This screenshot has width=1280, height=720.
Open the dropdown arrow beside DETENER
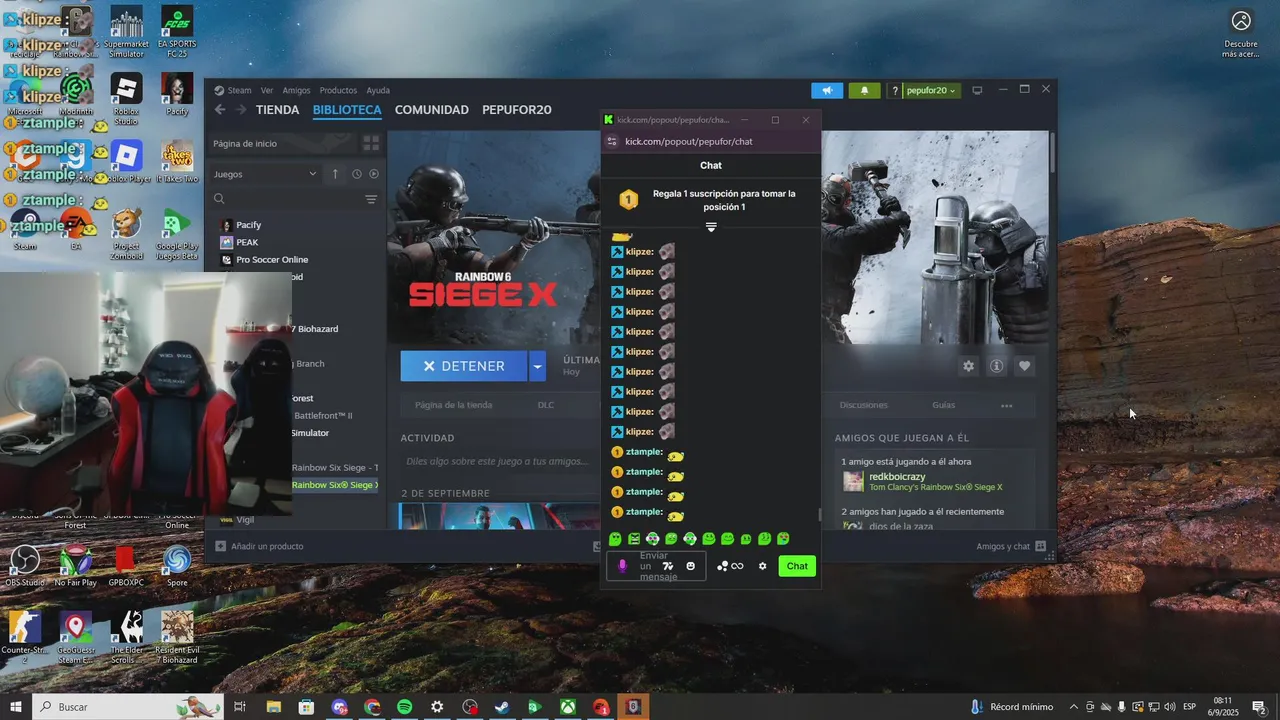pos(537,366)
